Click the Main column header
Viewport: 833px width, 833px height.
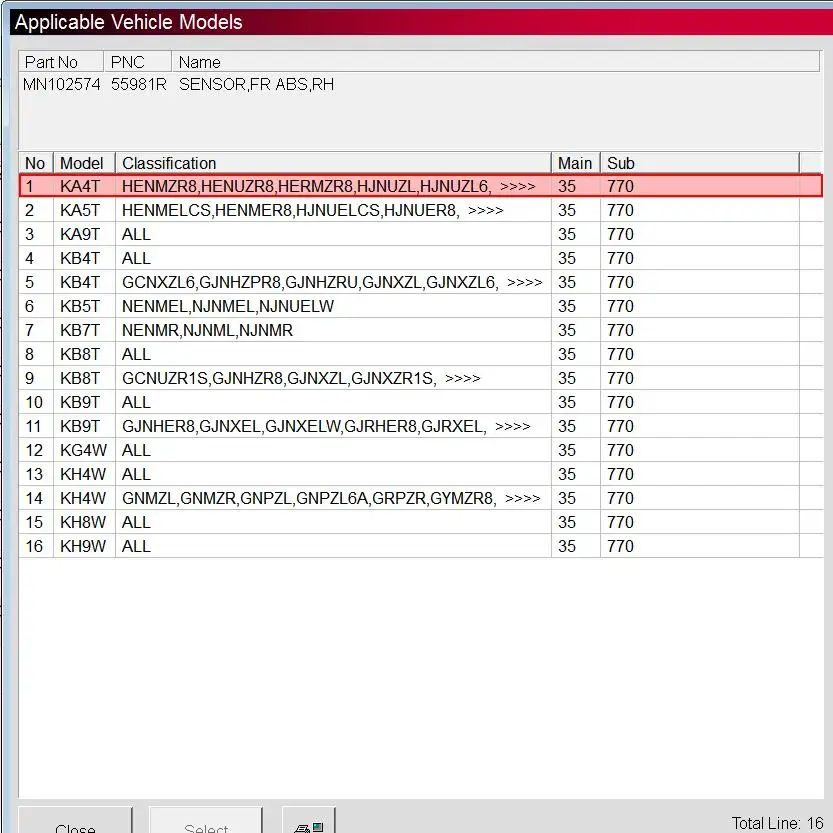(x=576, y=163)
